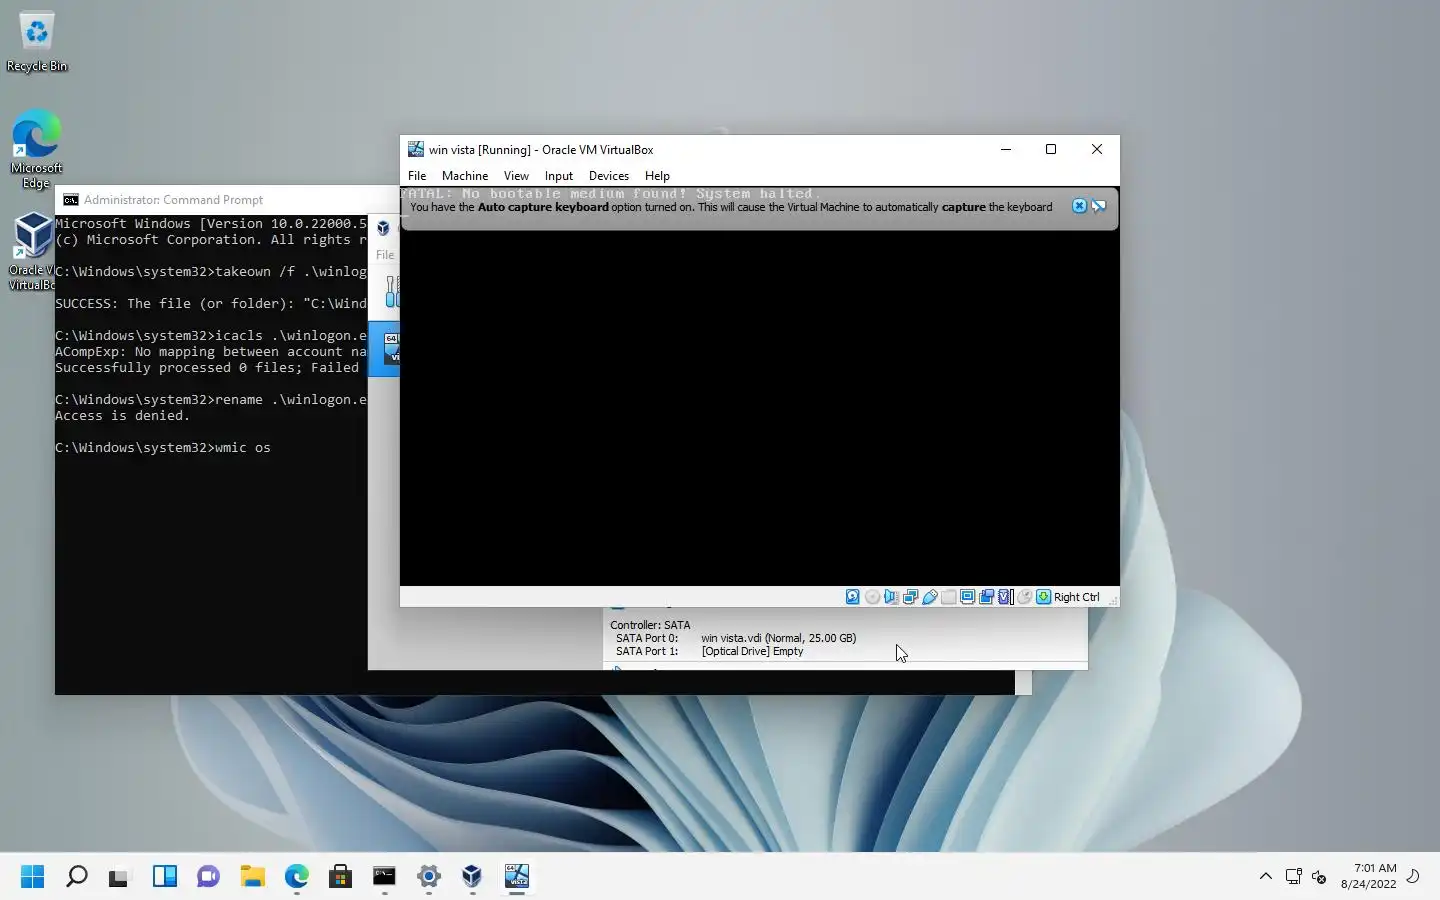Click the network adapters status icon

910,597
